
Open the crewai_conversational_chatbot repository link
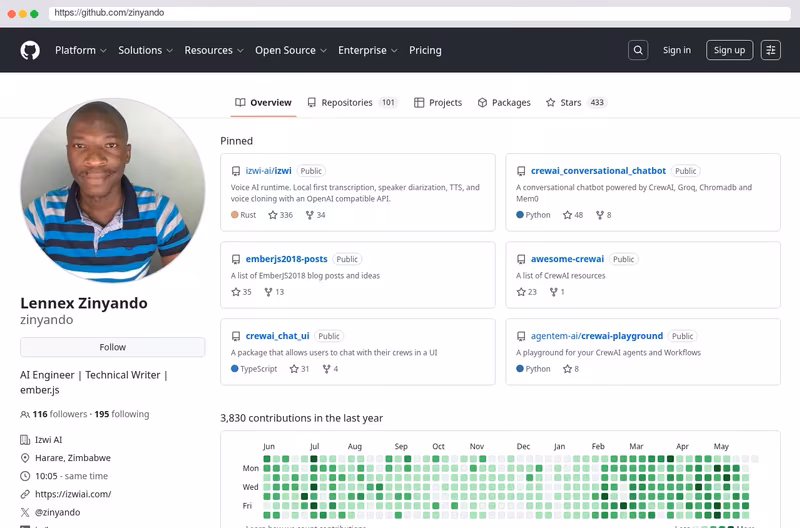[598, 171]
